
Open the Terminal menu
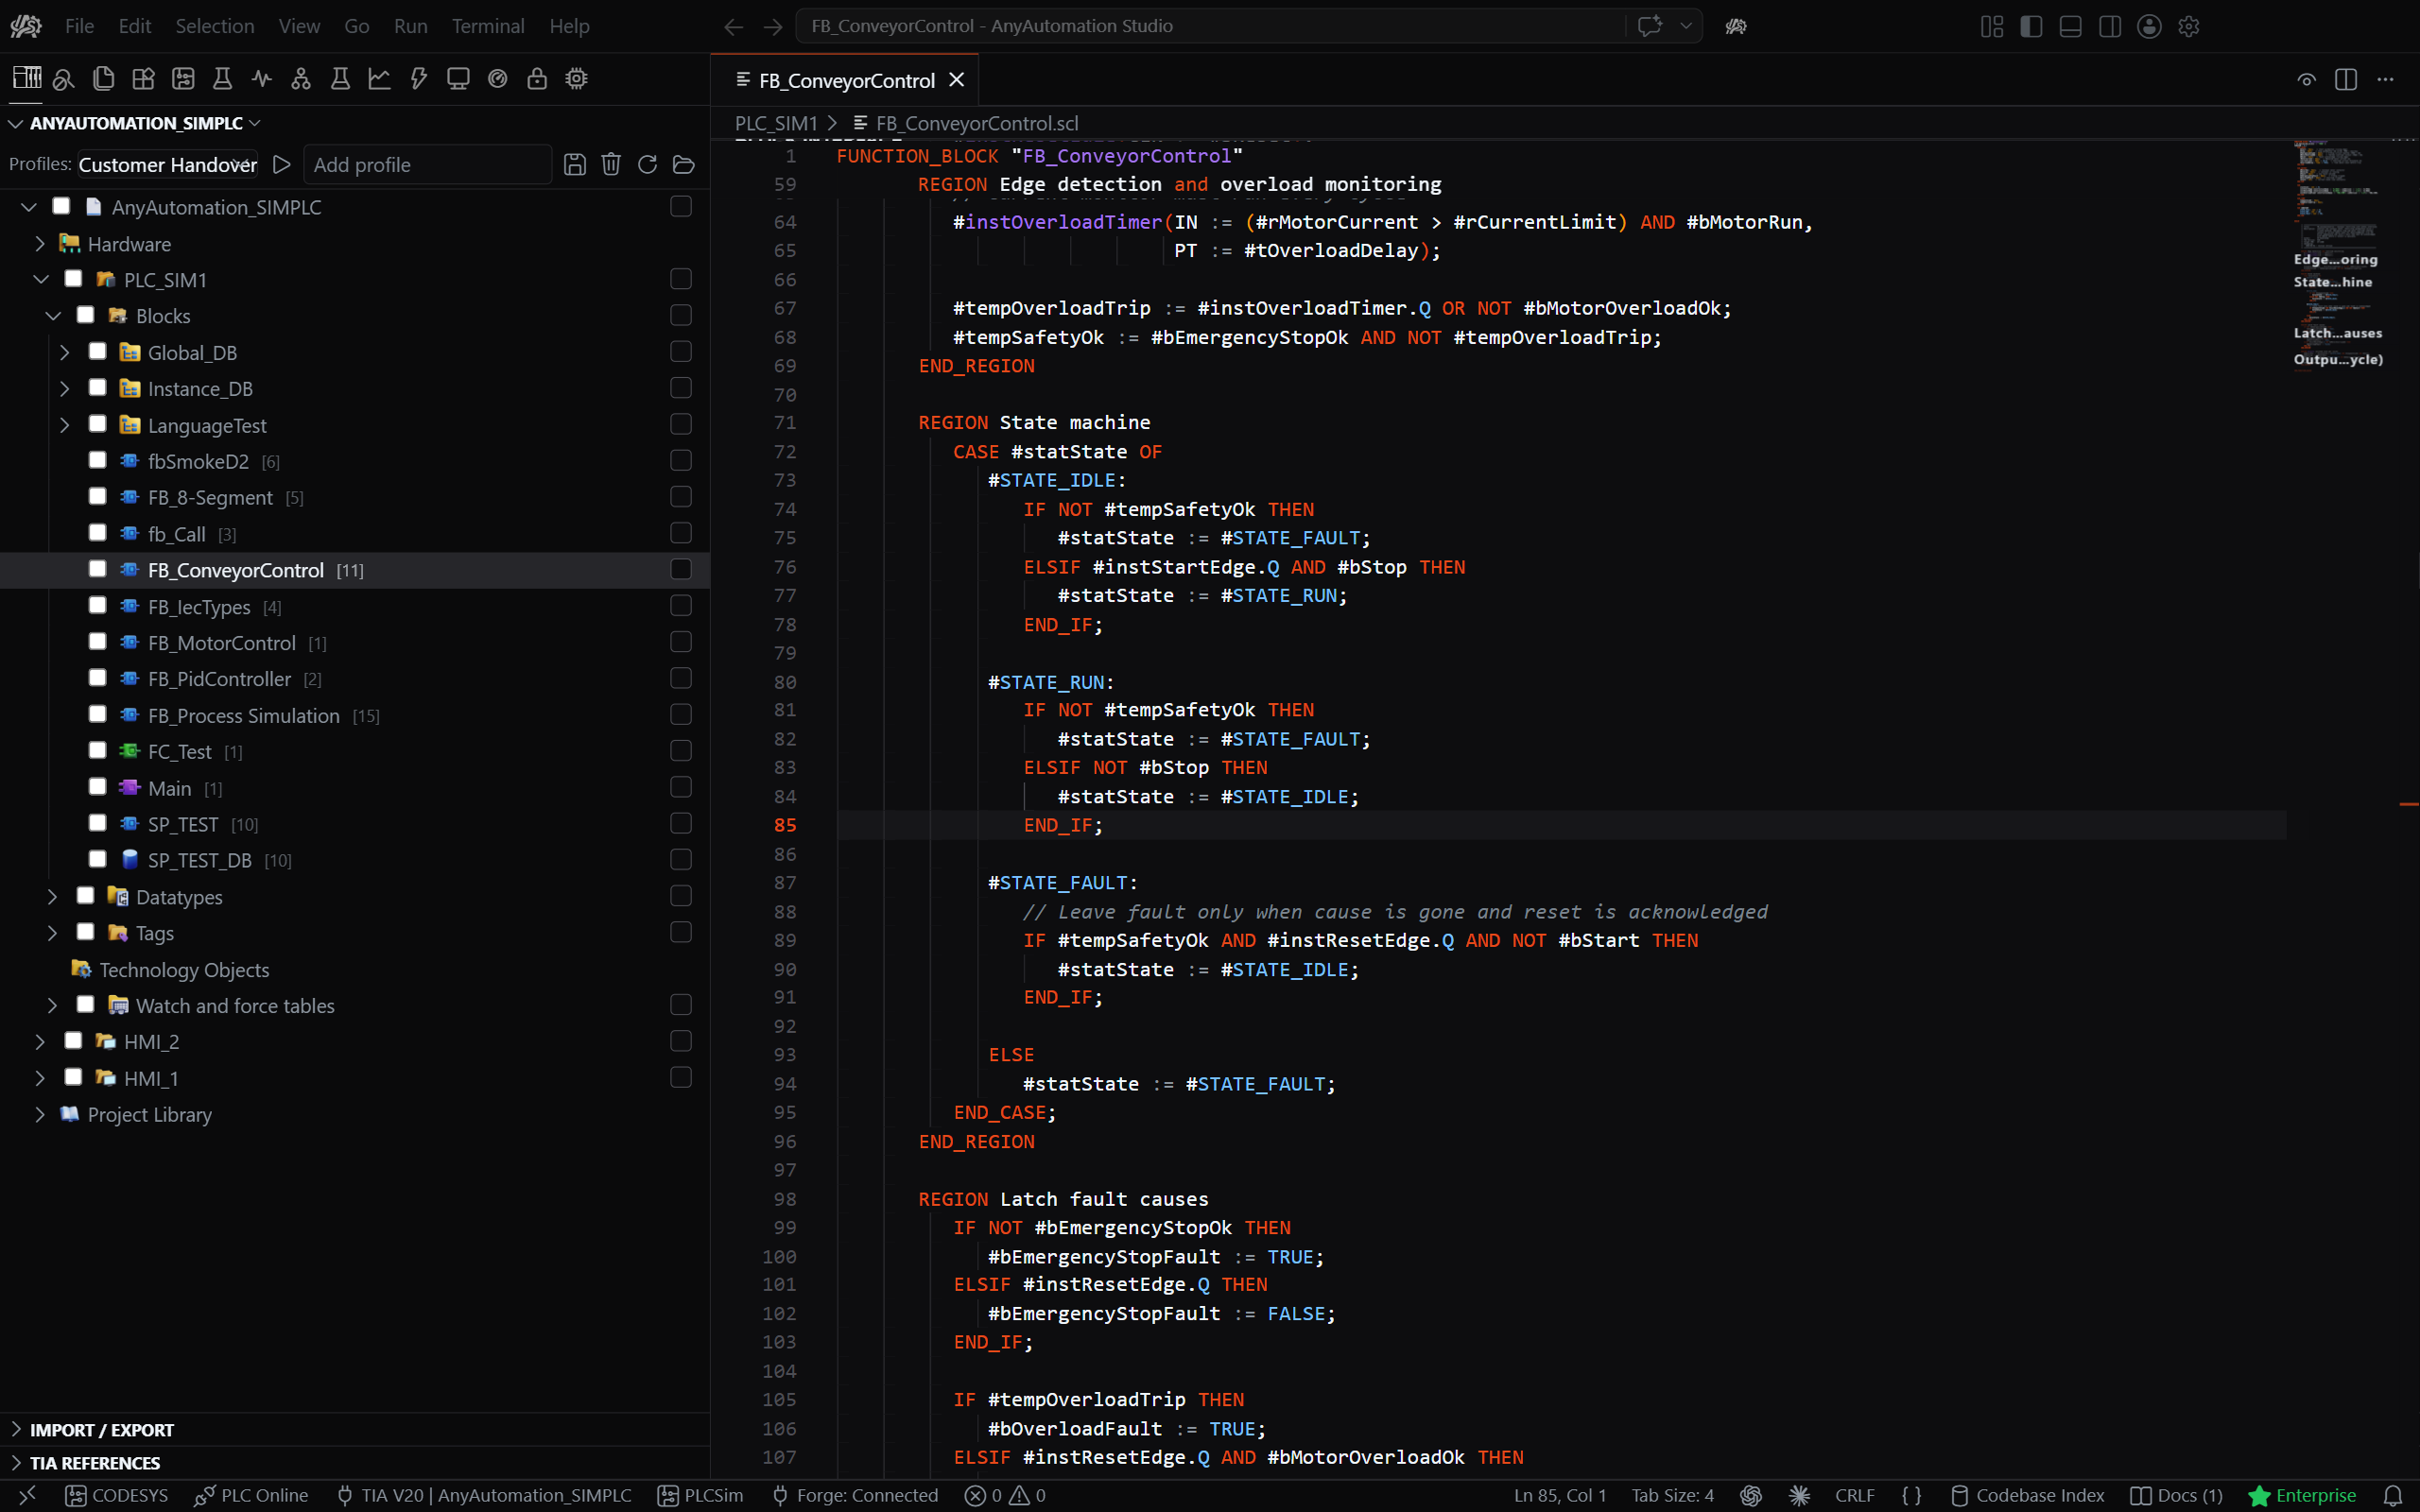coord(488,26)
